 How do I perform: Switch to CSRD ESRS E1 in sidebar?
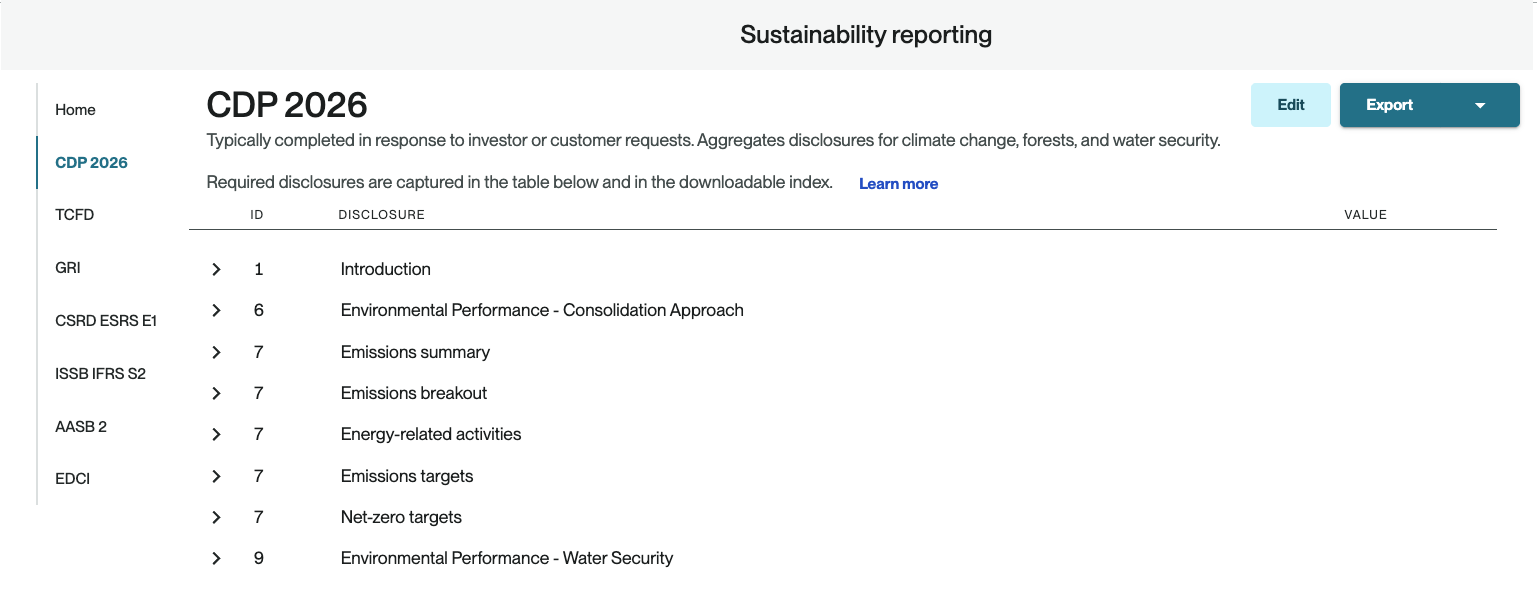(106, 321)
